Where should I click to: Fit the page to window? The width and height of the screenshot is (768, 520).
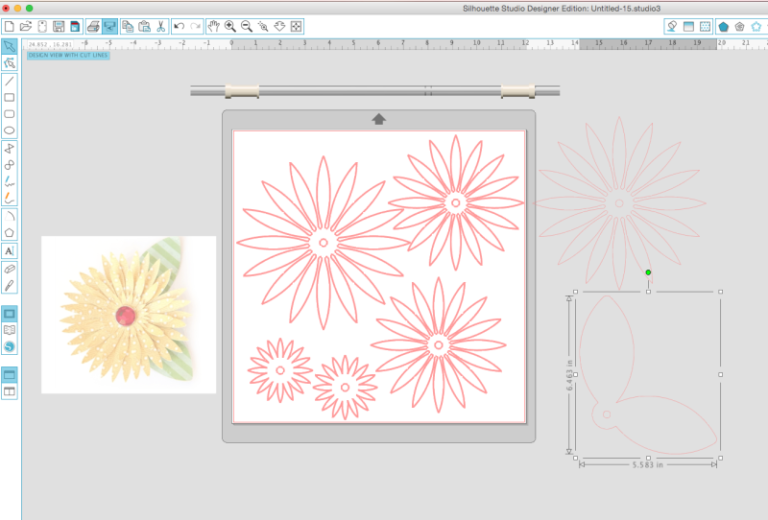click(297, 25)
